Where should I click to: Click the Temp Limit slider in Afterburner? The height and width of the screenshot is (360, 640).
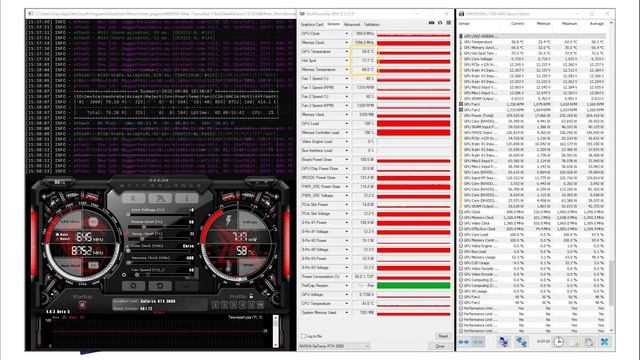[159, 238]
